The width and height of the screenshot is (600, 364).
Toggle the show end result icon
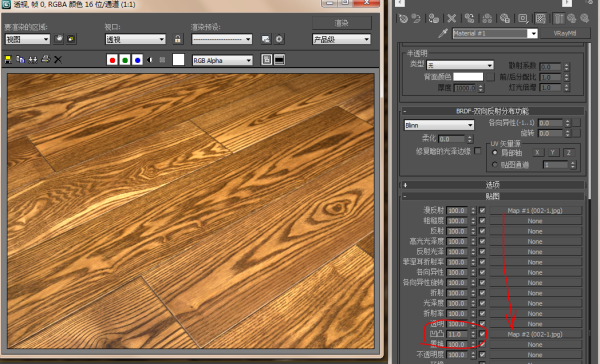[559, 18]
